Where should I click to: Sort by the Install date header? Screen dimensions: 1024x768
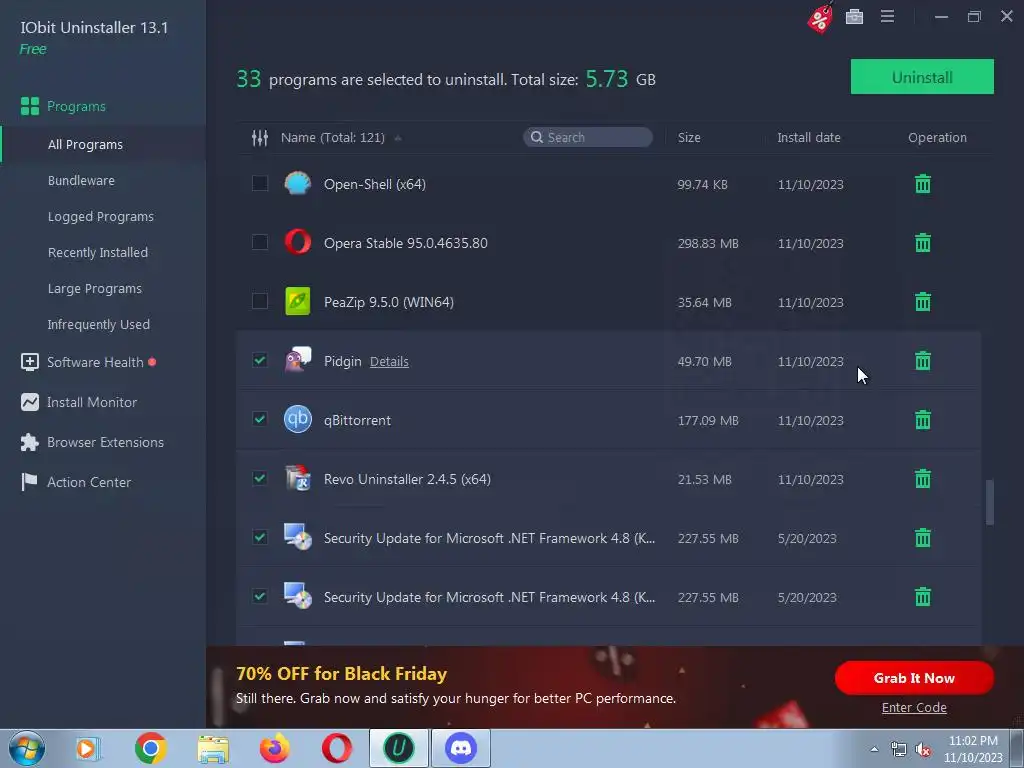click(808, 138)
